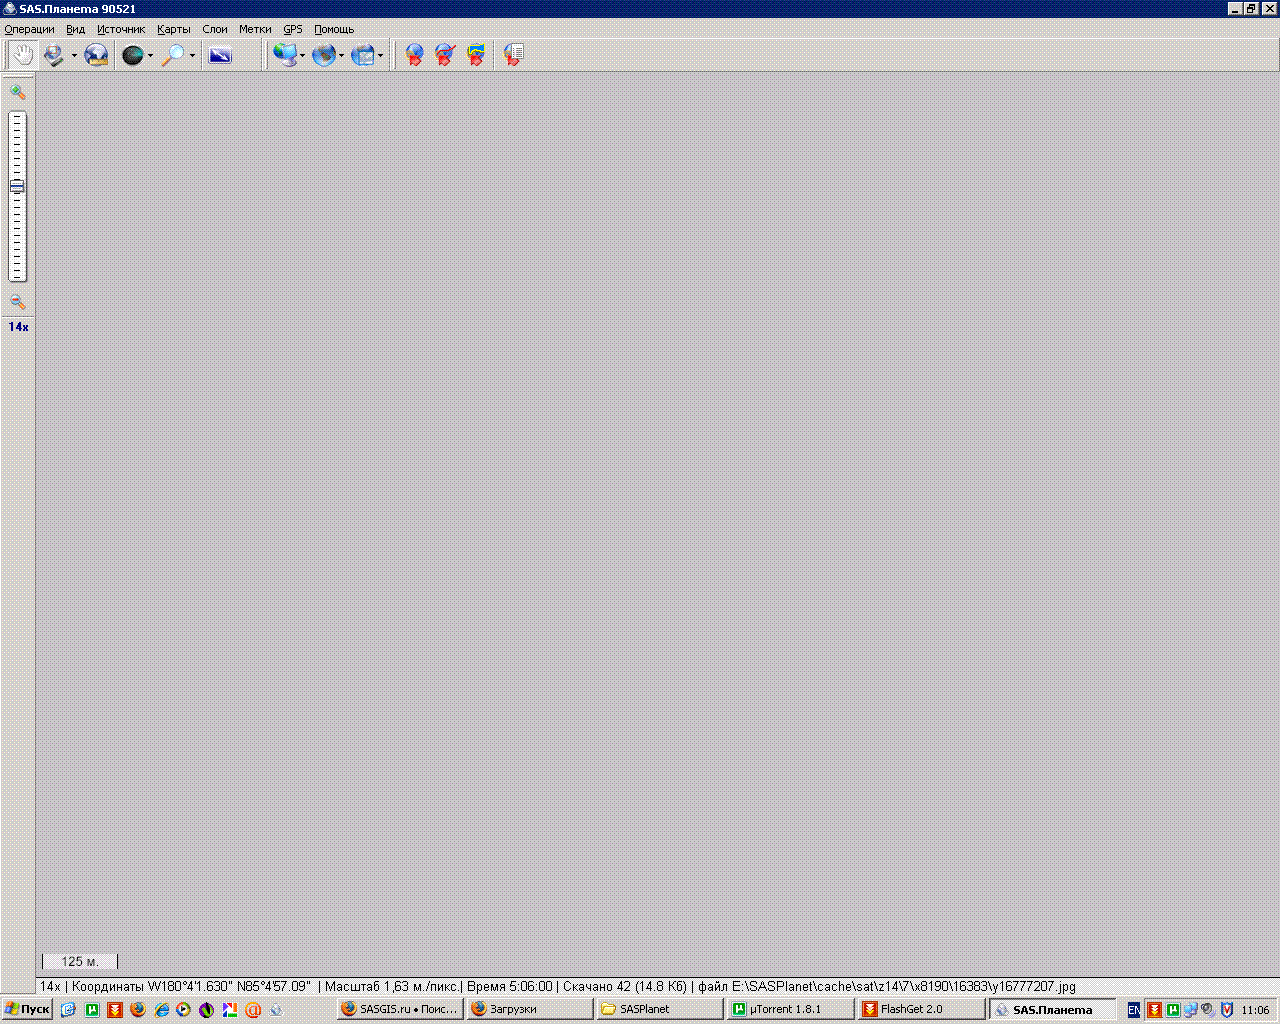Zoom out using the red magnifier icon
This screenshot has height=1024, width=1280.
pos(17,302)
